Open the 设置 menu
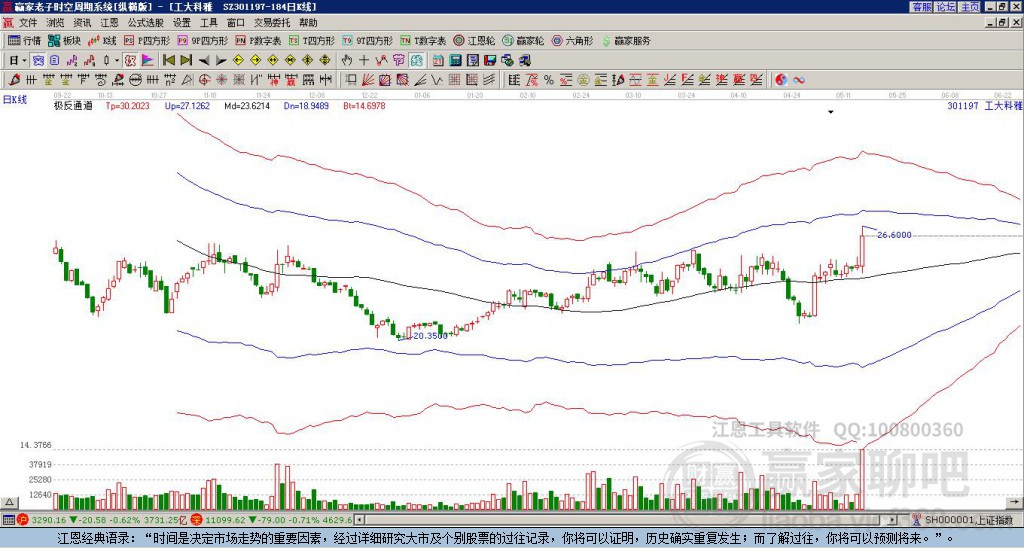This screenshot has width=1024, height=548. [182, 23]
